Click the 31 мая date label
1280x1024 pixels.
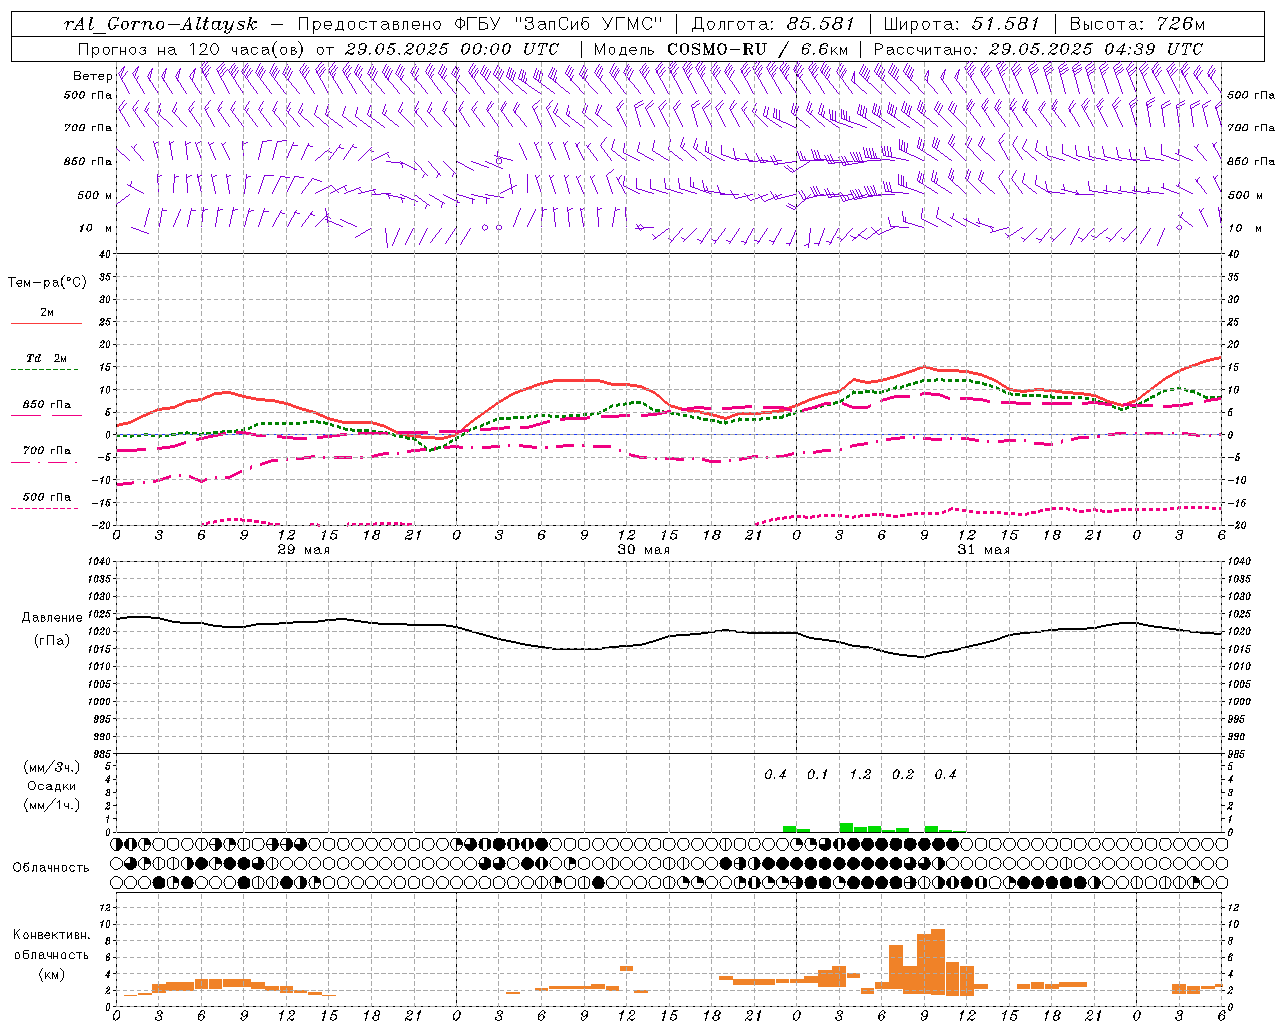983,550
